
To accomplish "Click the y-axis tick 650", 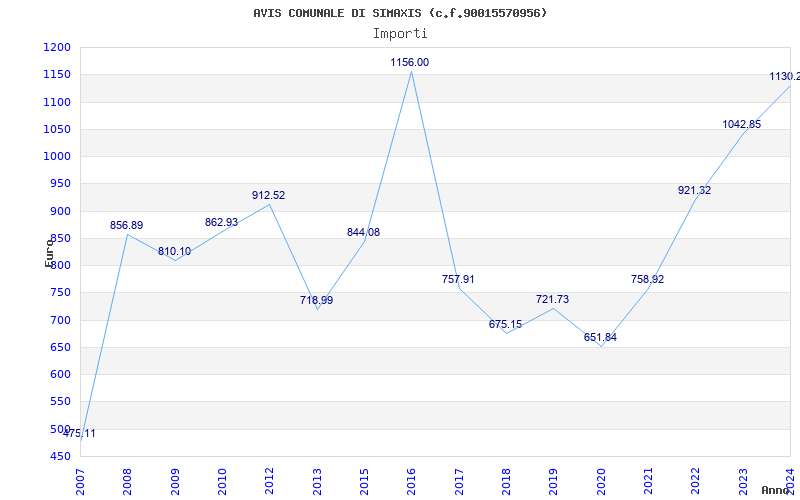I will coord(60,347).
